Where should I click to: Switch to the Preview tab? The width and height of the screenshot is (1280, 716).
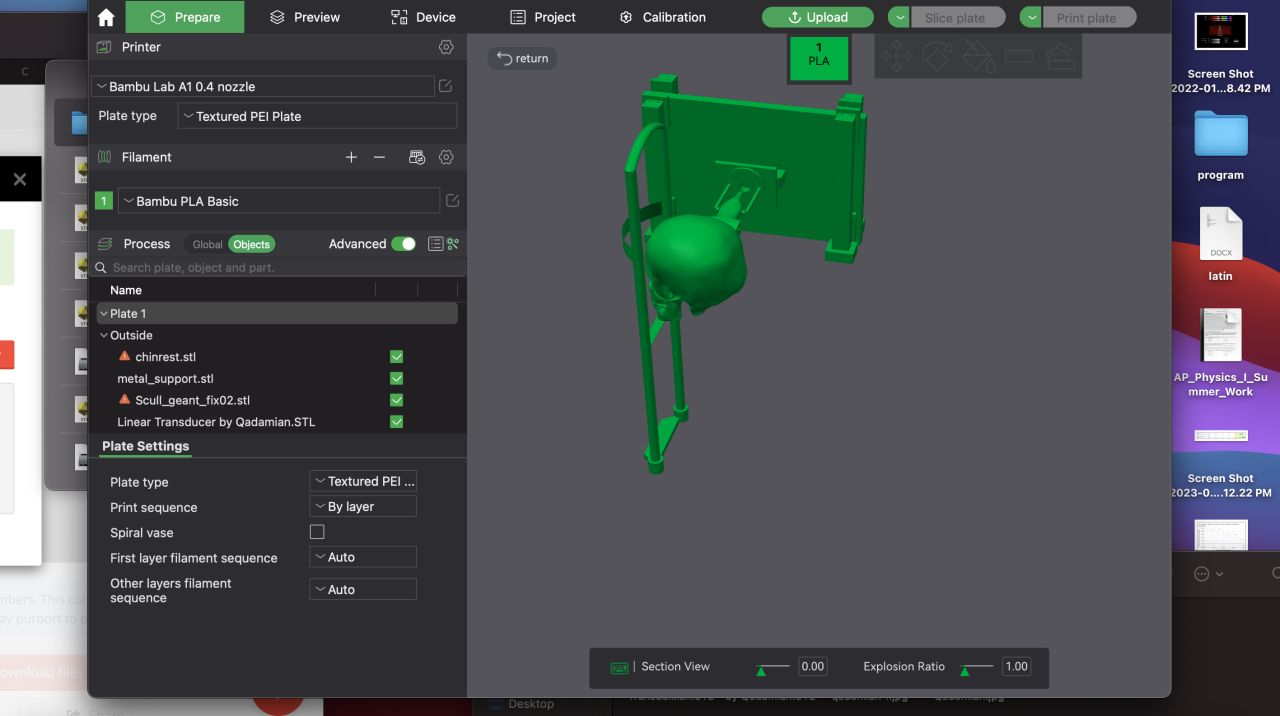[305, 17]
